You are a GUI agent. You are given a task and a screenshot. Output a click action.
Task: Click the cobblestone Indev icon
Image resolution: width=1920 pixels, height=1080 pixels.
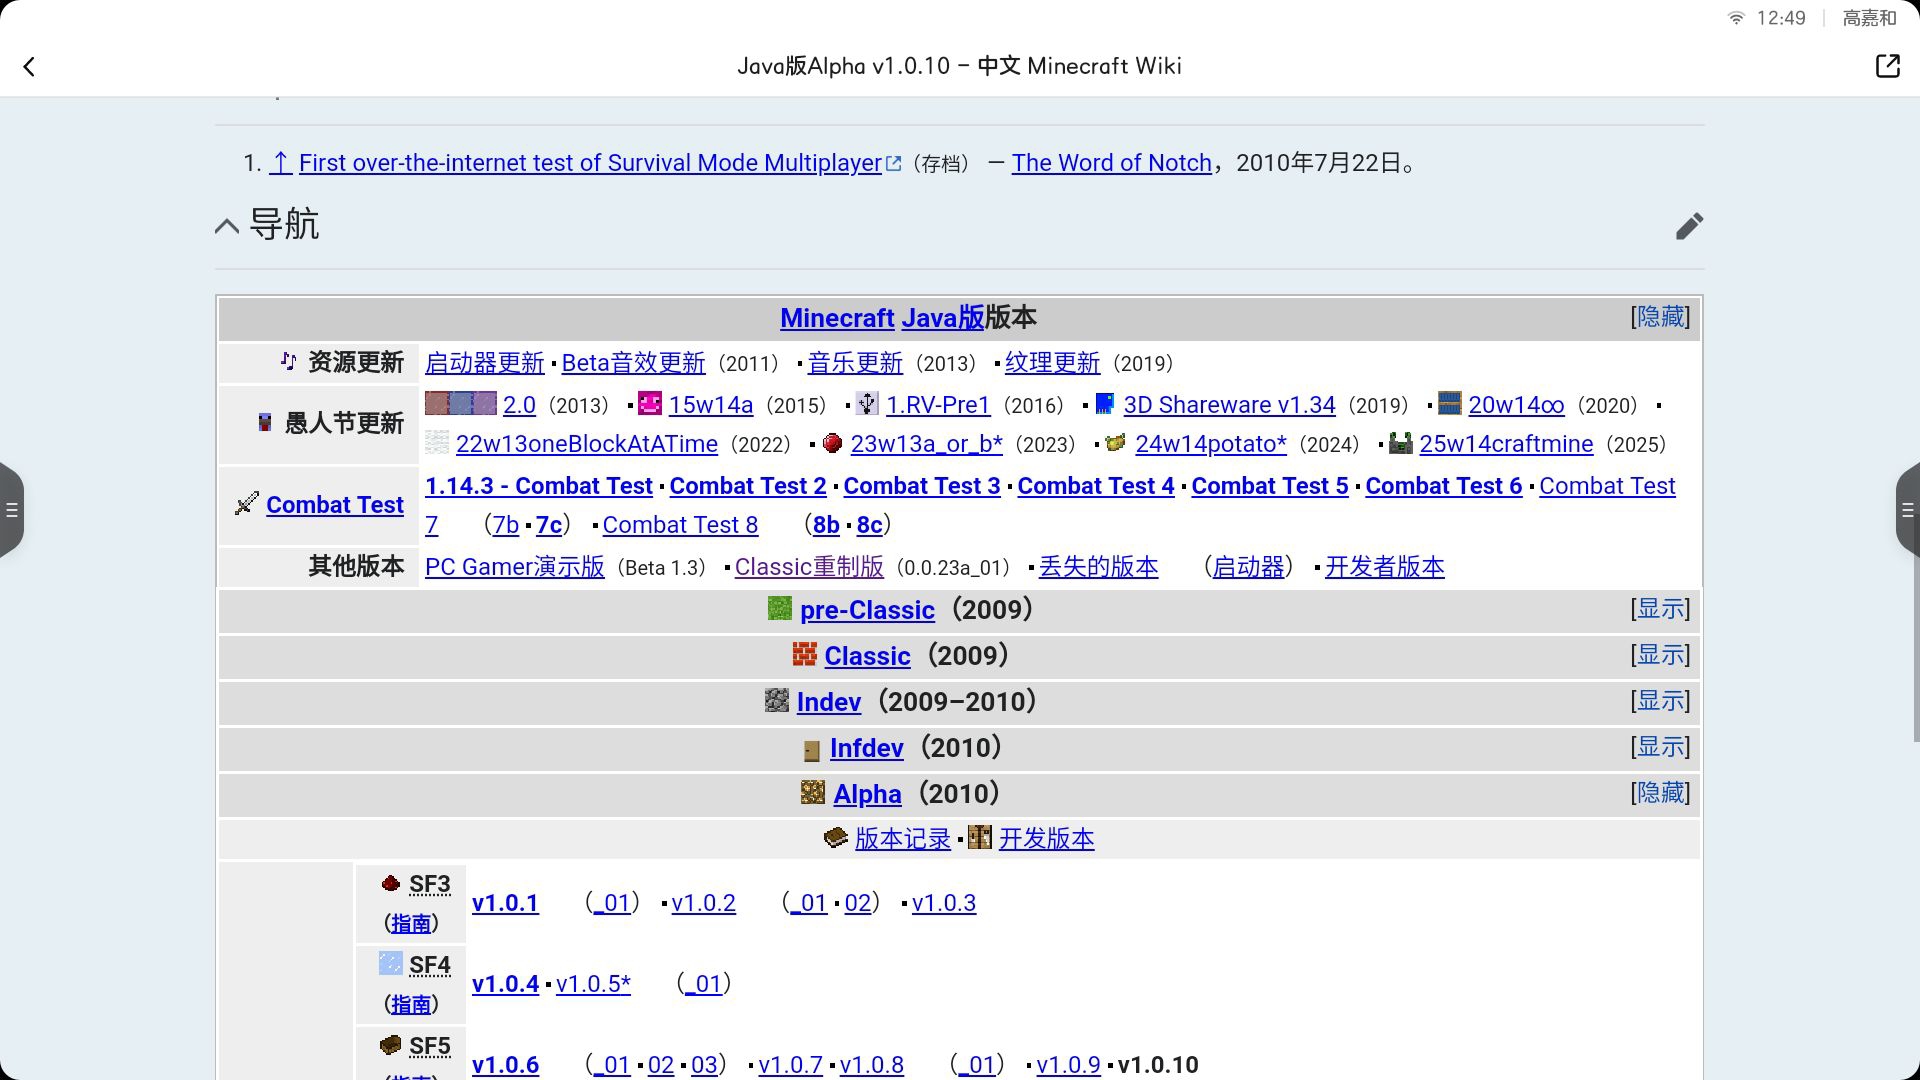[777, 701]
